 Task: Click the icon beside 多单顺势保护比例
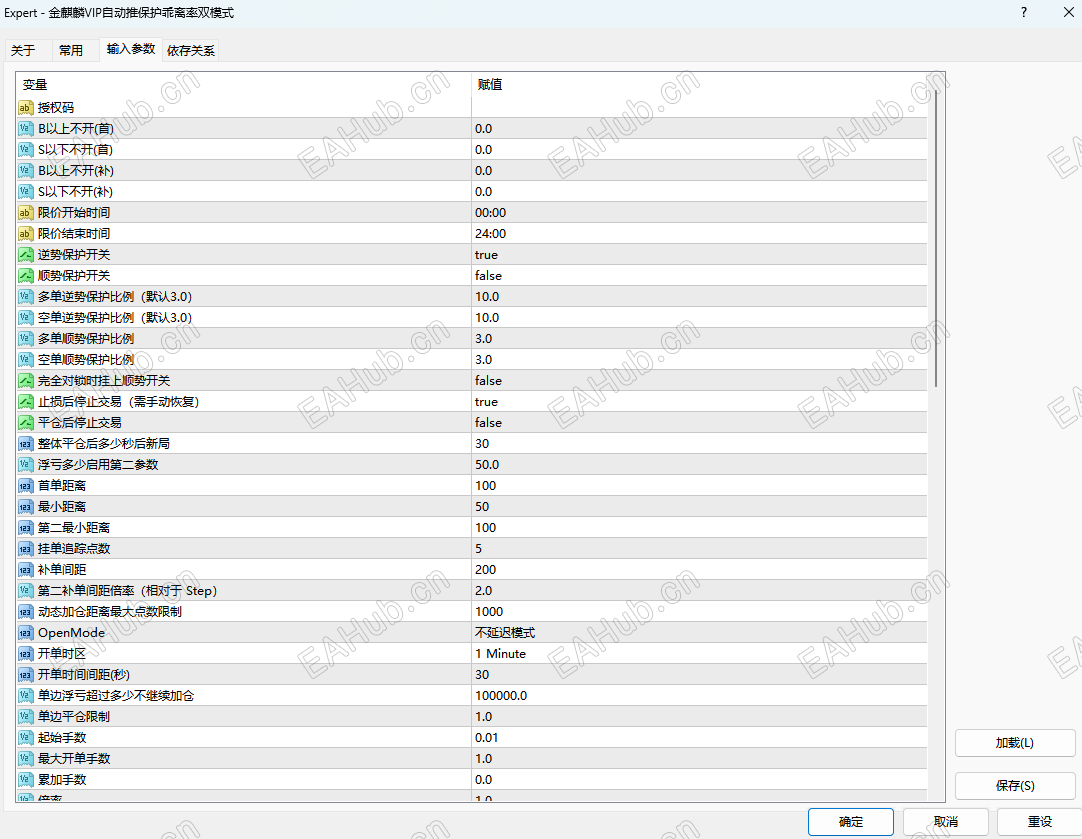point(26,339)
